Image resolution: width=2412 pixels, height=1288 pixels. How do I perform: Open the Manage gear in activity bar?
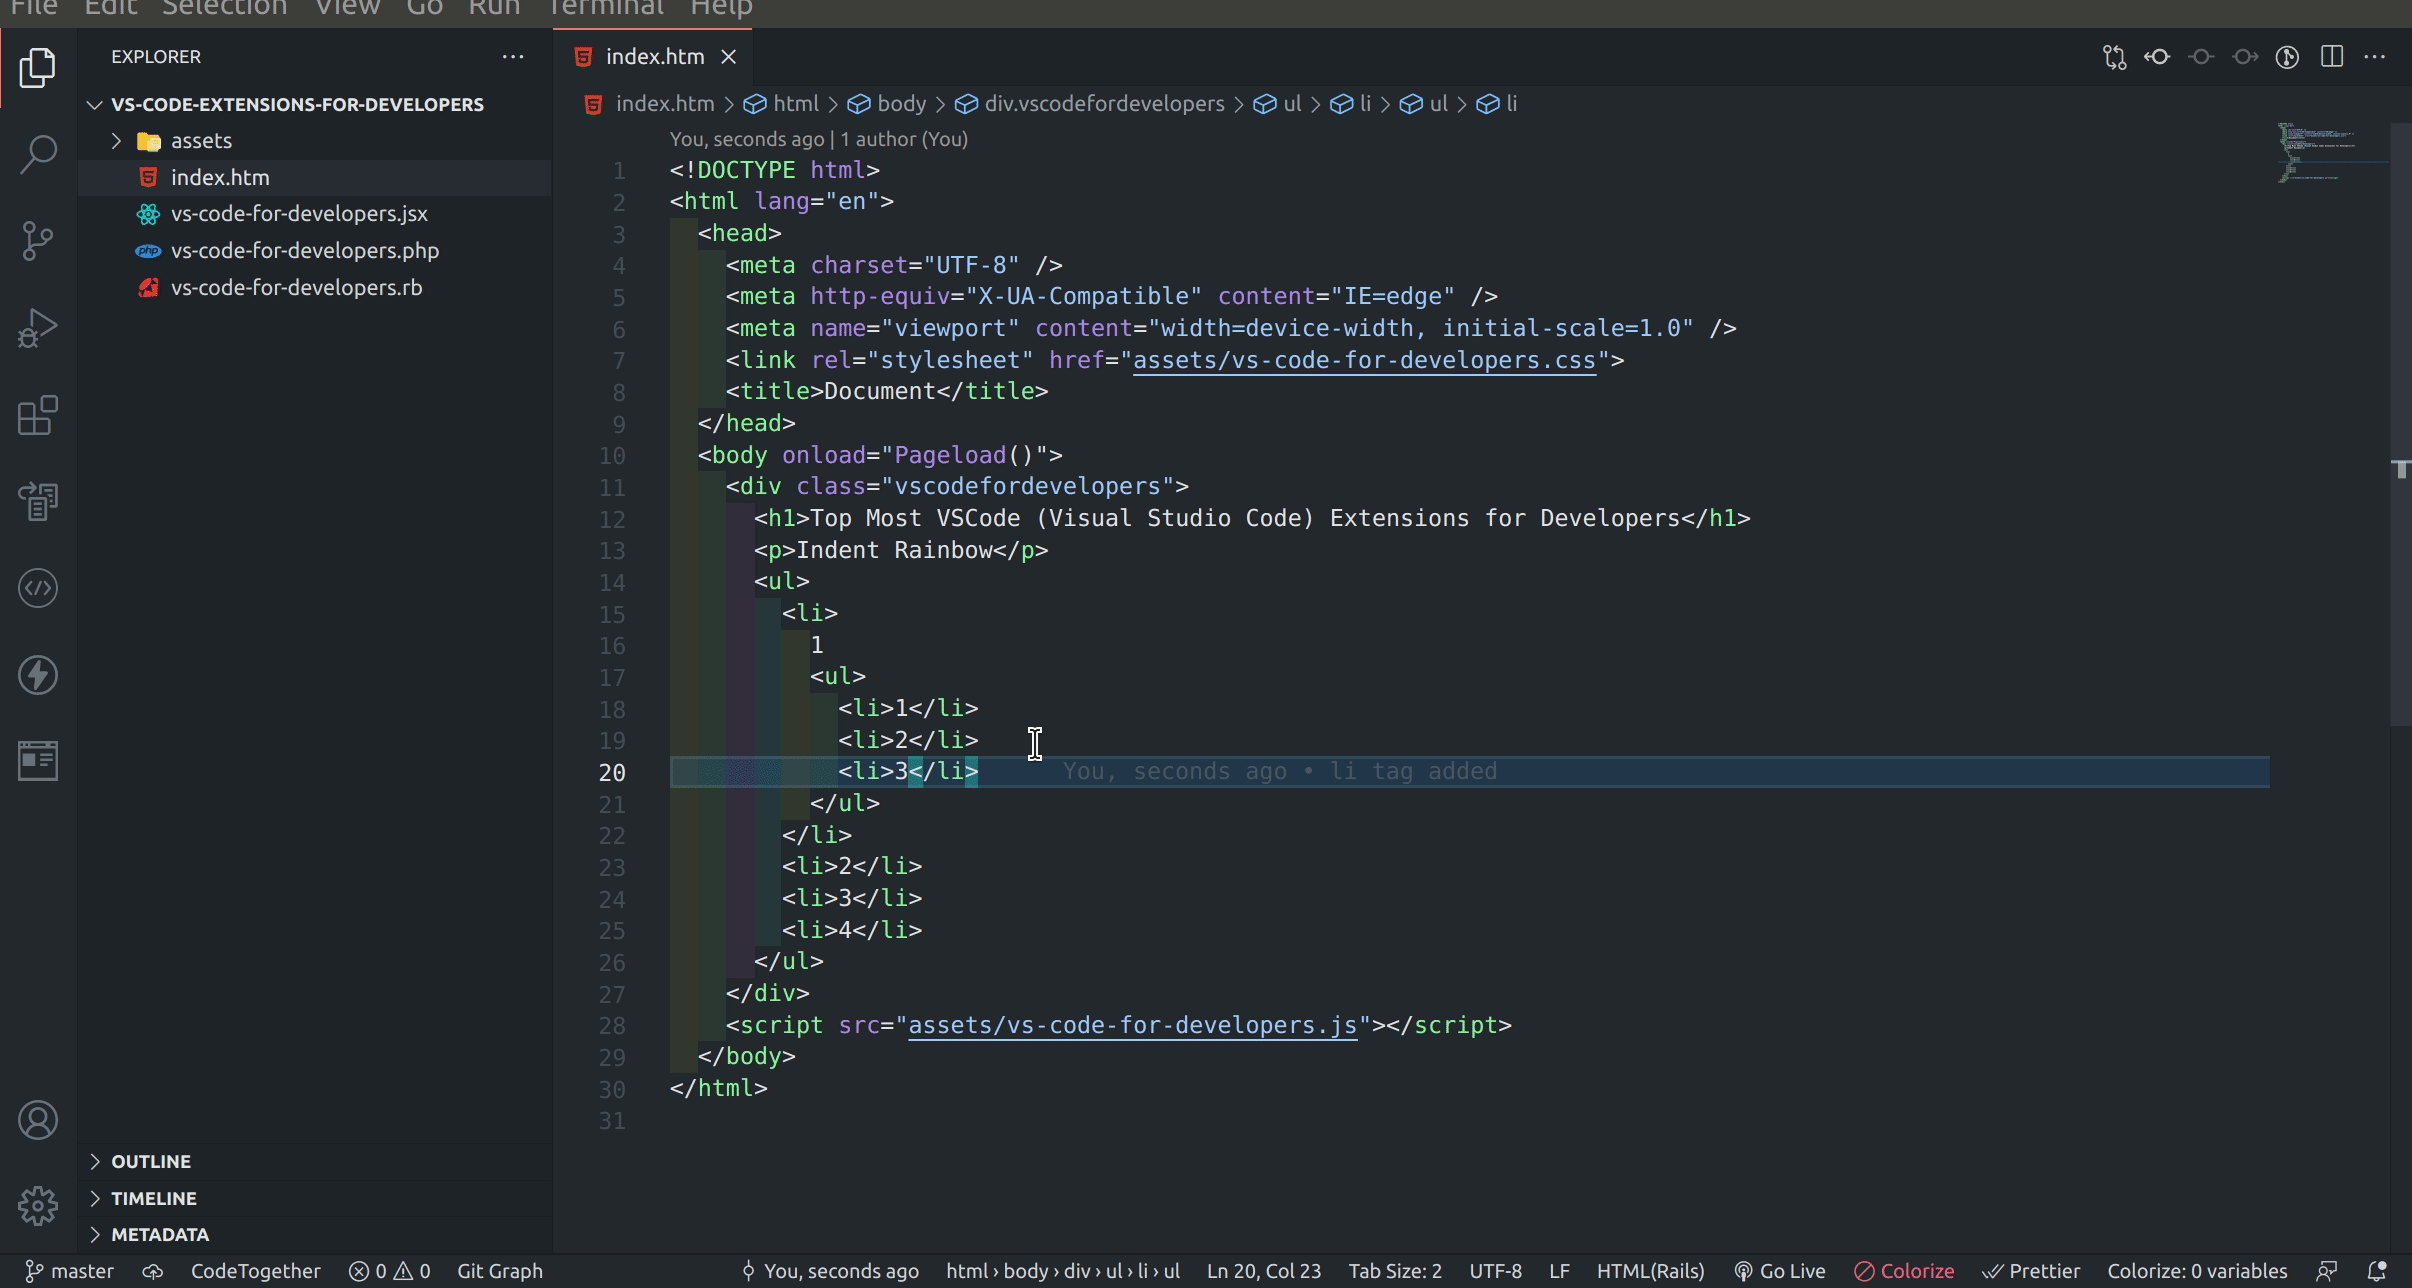click(x=37, y=1205)
